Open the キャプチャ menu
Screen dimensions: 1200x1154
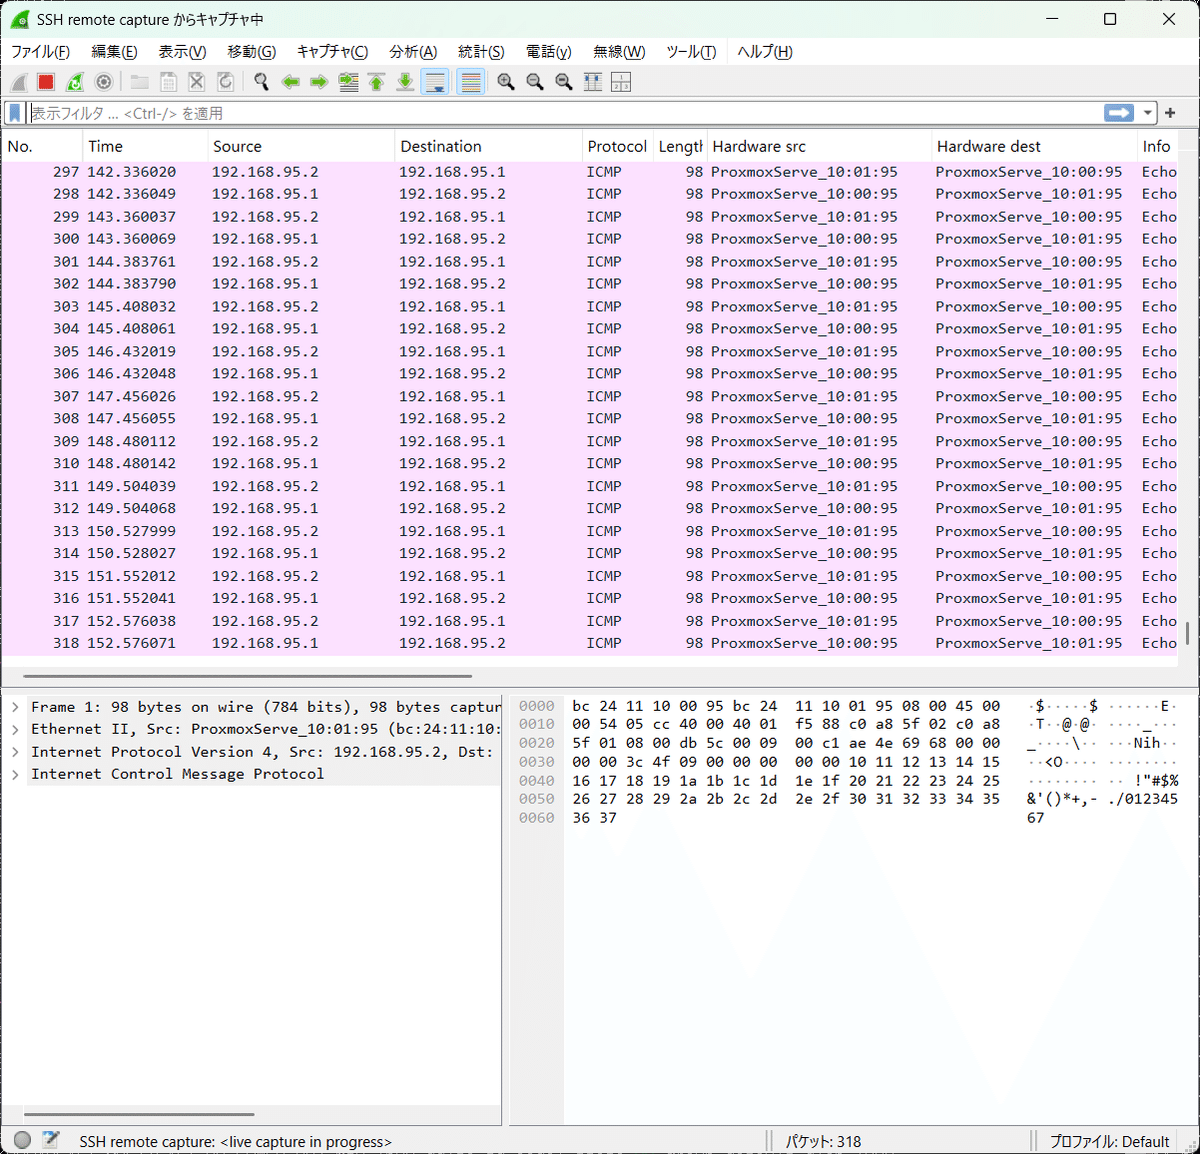[x=332, y=52]
